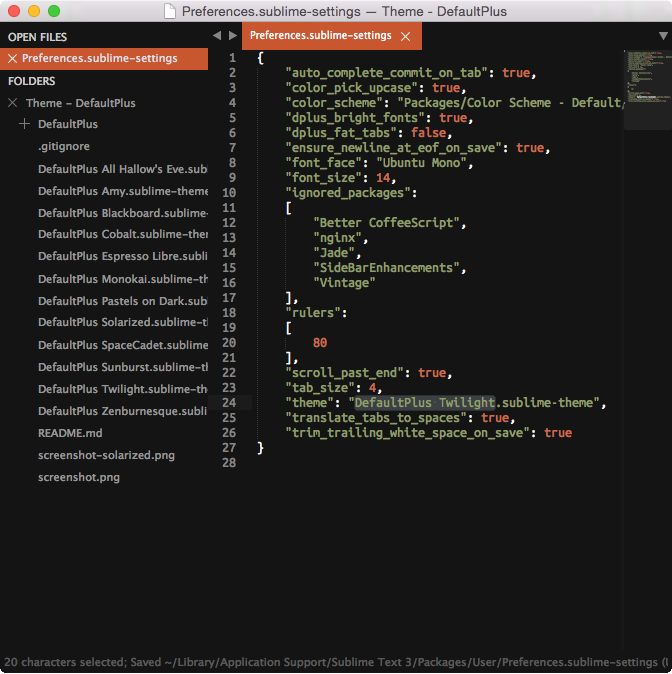Open DefaultPlus Amy.sublime-theme file

point(123,191)
